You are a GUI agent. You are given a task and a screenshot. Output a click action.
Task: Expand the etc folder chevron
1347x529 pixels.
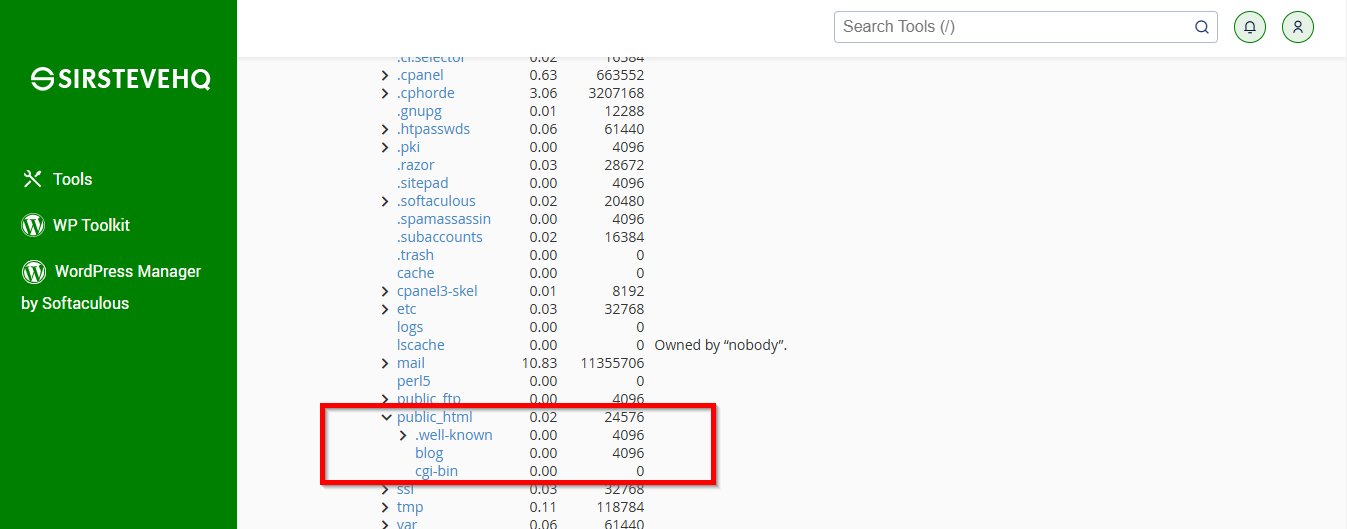click(x=386, y=309)
